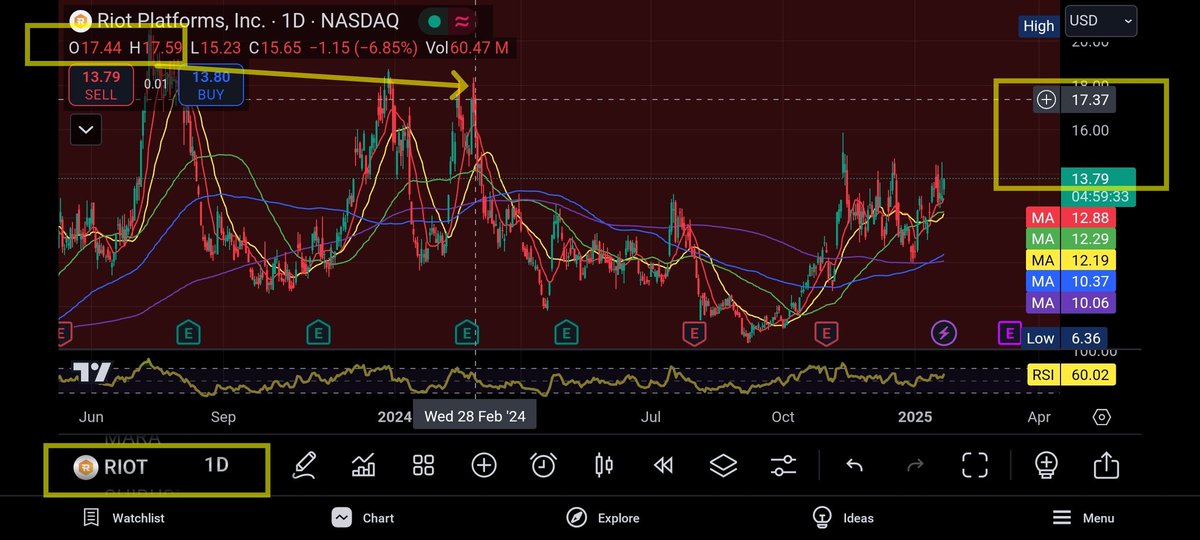Change chart type via candlestick icon
1200x540 pixels.
(x=603, y=465)
